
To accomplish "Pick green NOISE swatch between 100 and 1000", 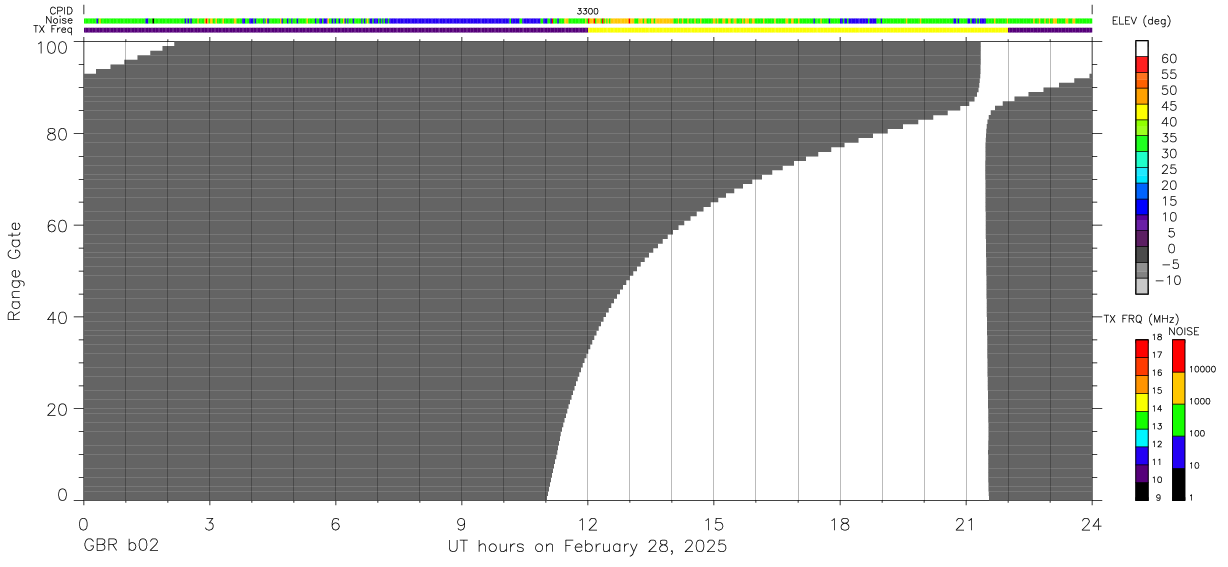I will pyautogui.click(x=1178, y=420).
